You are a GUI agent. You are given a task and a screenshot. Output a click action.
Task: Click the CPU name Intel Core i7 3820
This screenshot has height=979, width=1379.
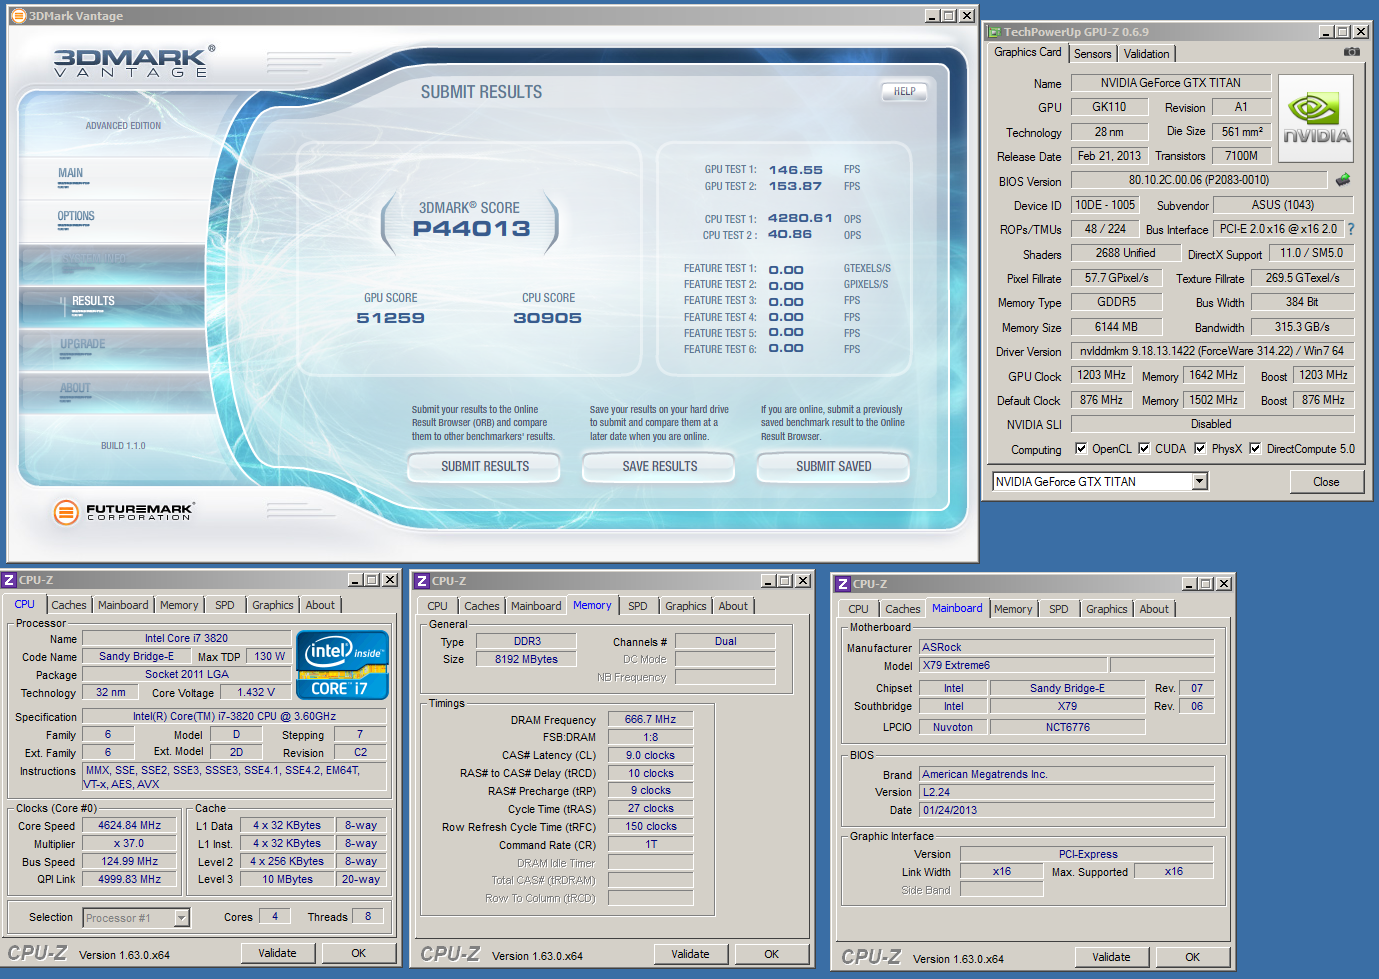pyautogui.click(x=186, y=638)
